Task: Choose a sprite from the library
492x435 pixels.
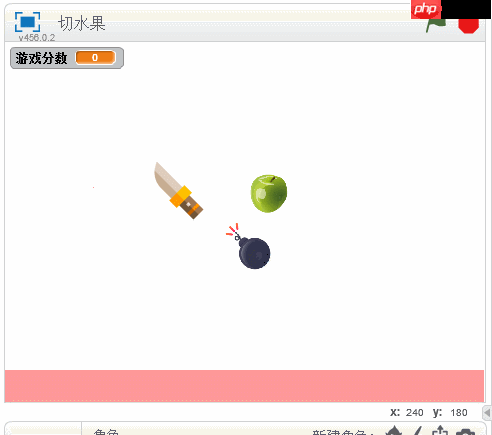Action: coord(394,431)
